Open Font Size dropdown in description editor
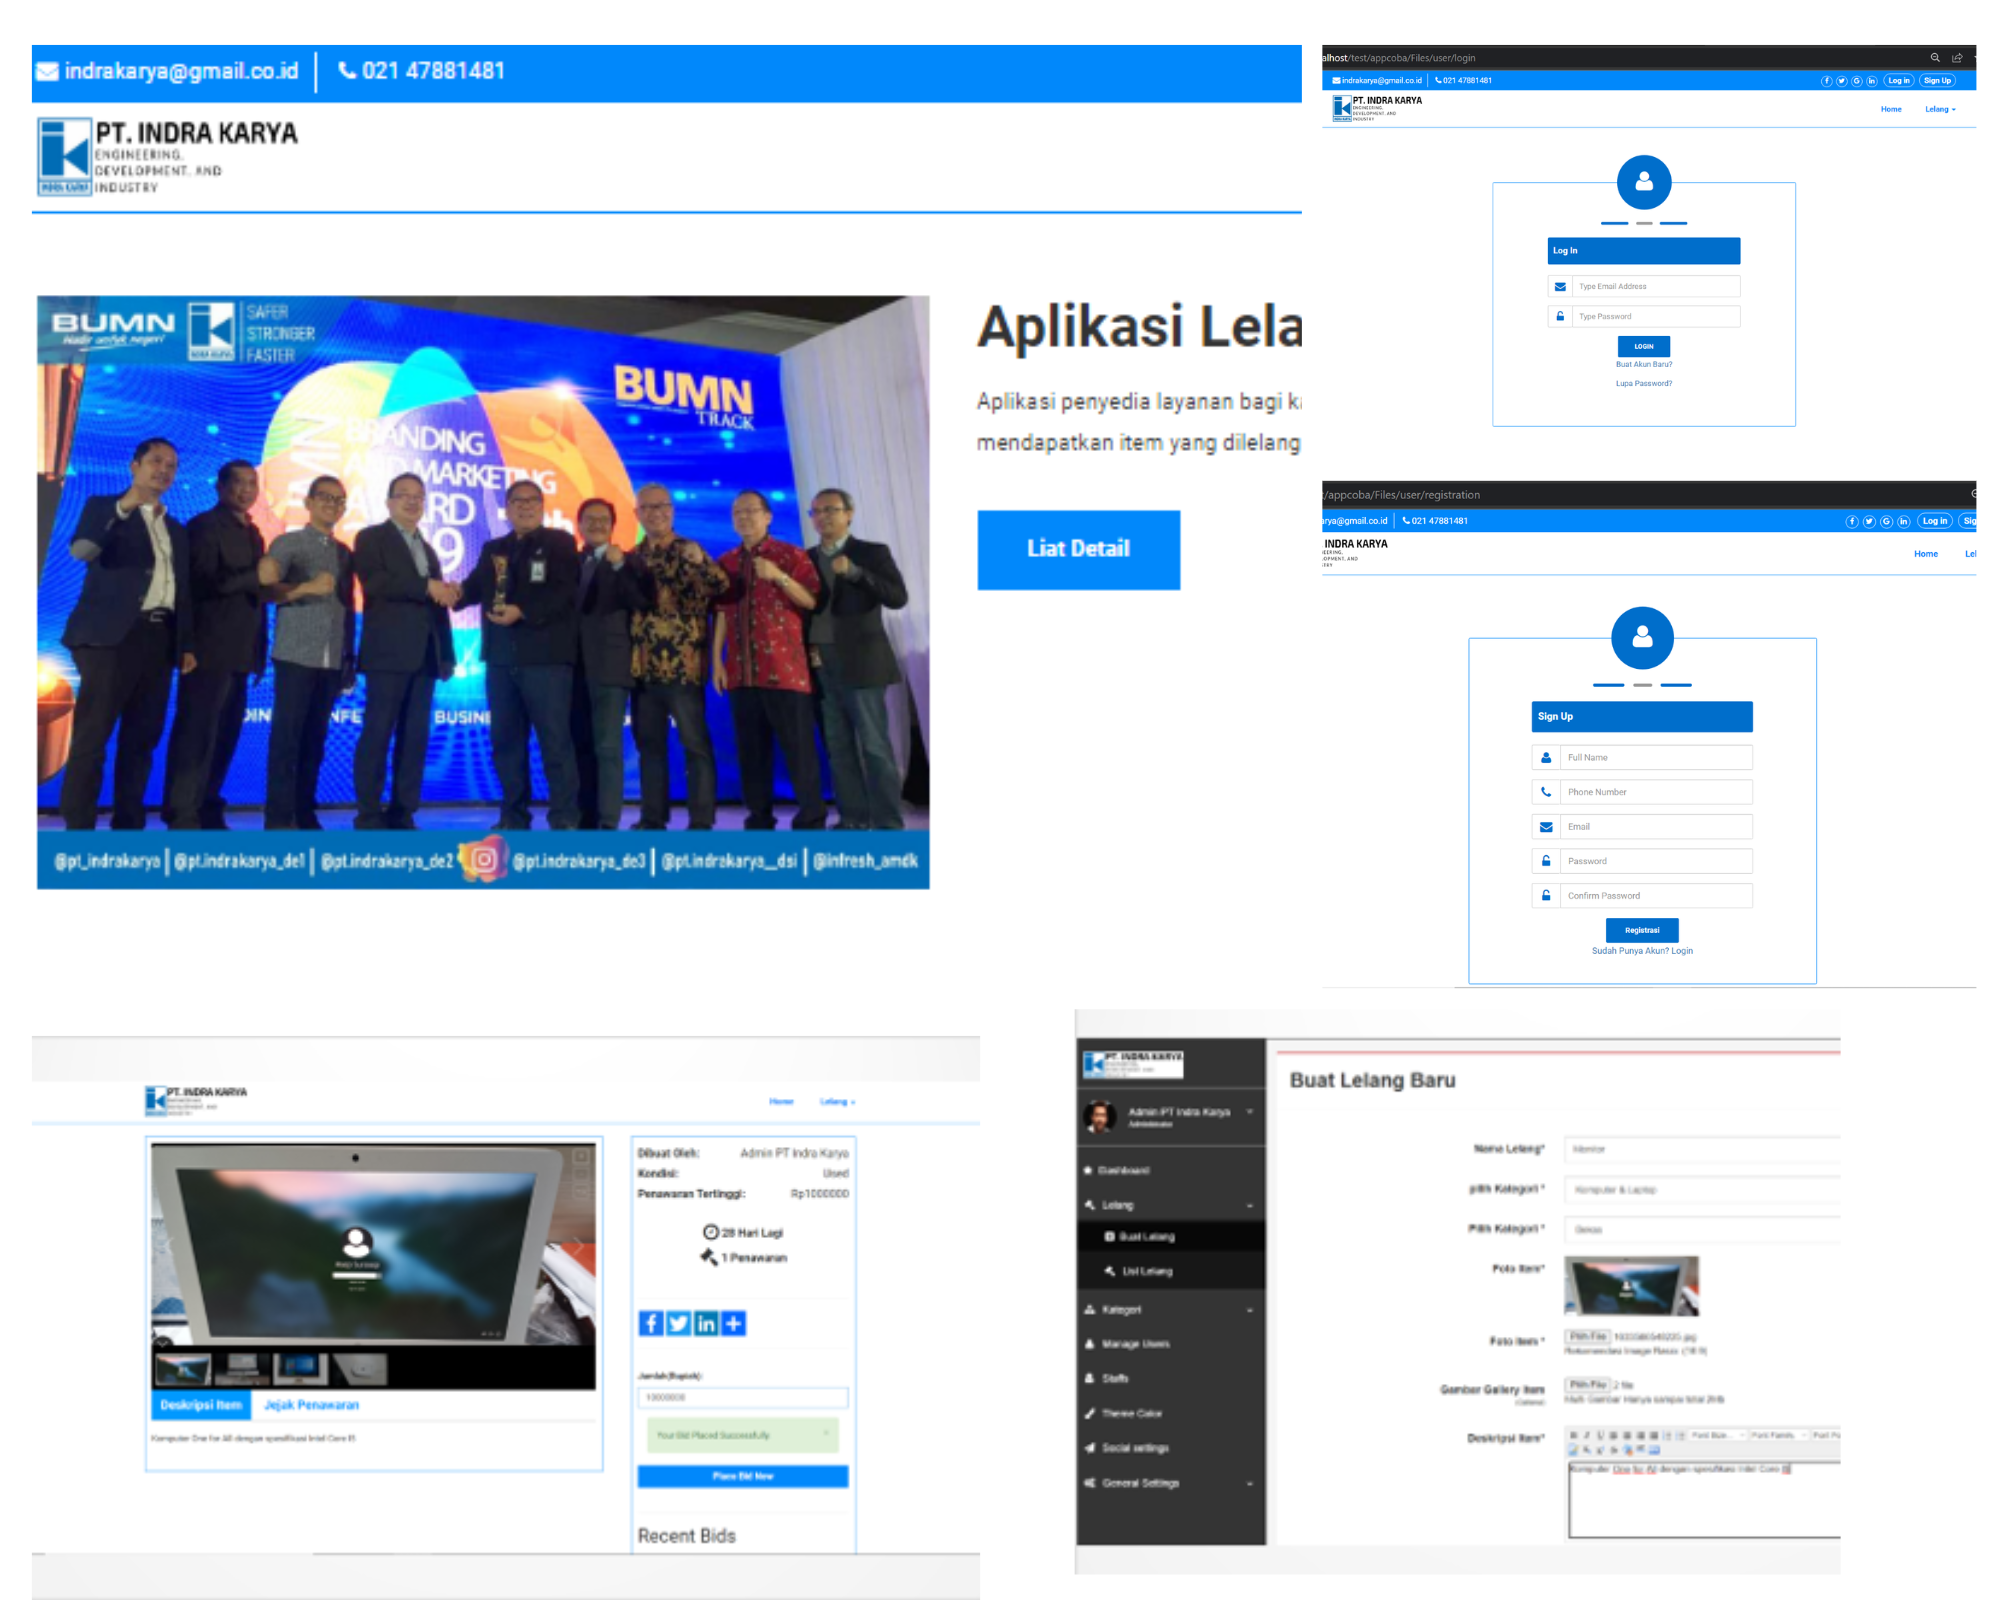2000x1600 pixels. 1718,1435
